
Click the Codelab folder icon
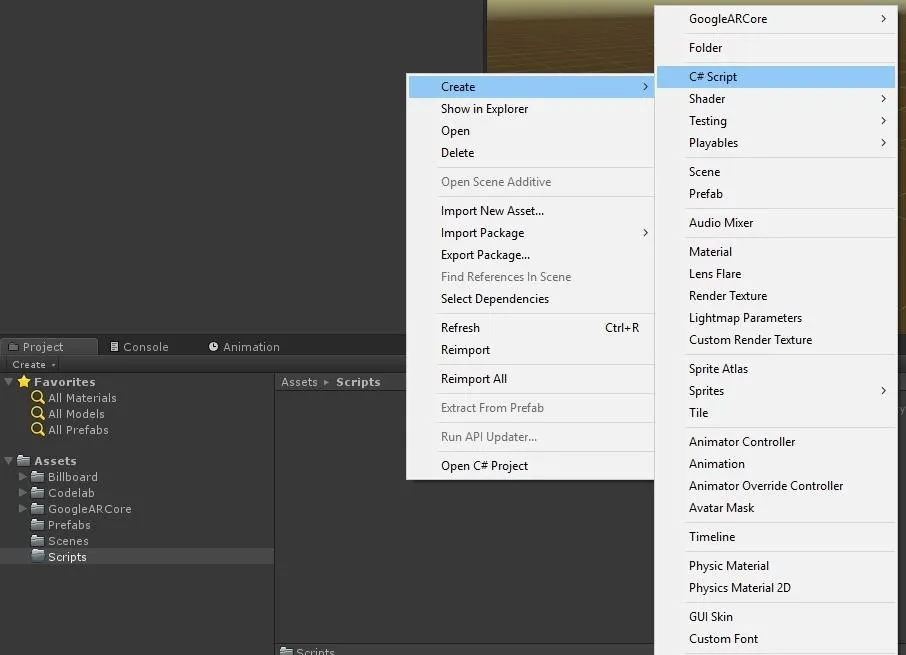click(x=38, y=492)
